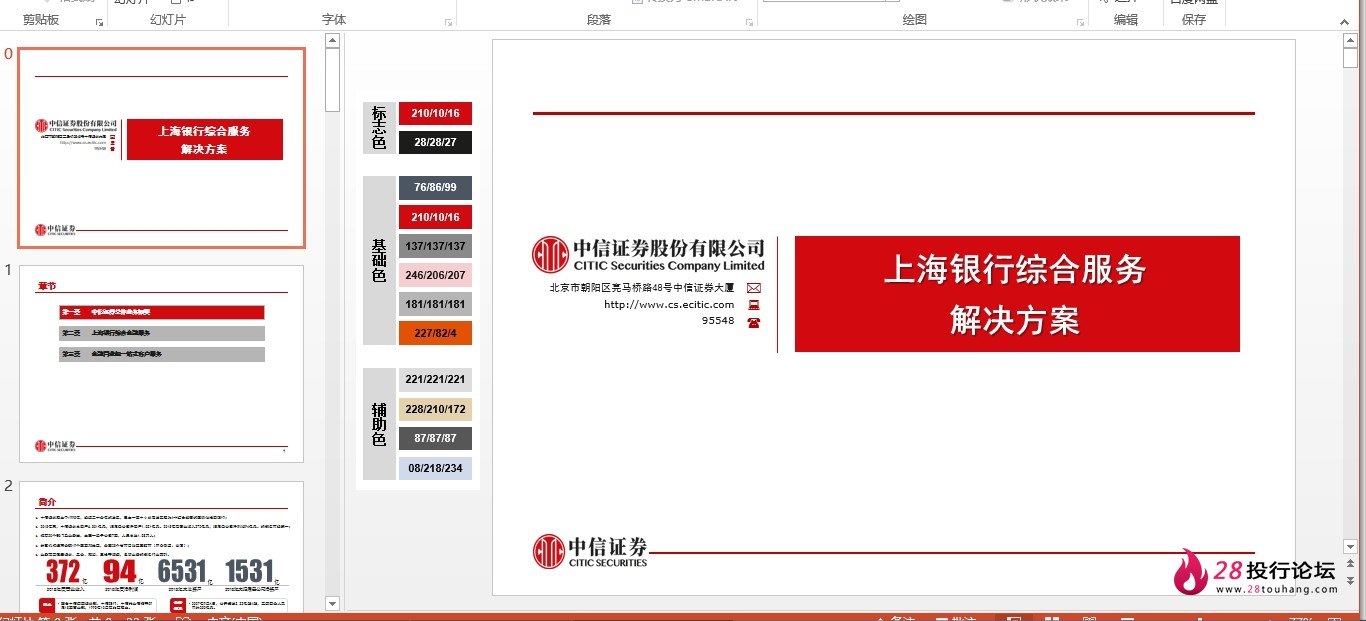The width and height of the screenshot is (1366, 621).
Task: Go to previous slide using double-up arrow
Action: pos(1350,564)
